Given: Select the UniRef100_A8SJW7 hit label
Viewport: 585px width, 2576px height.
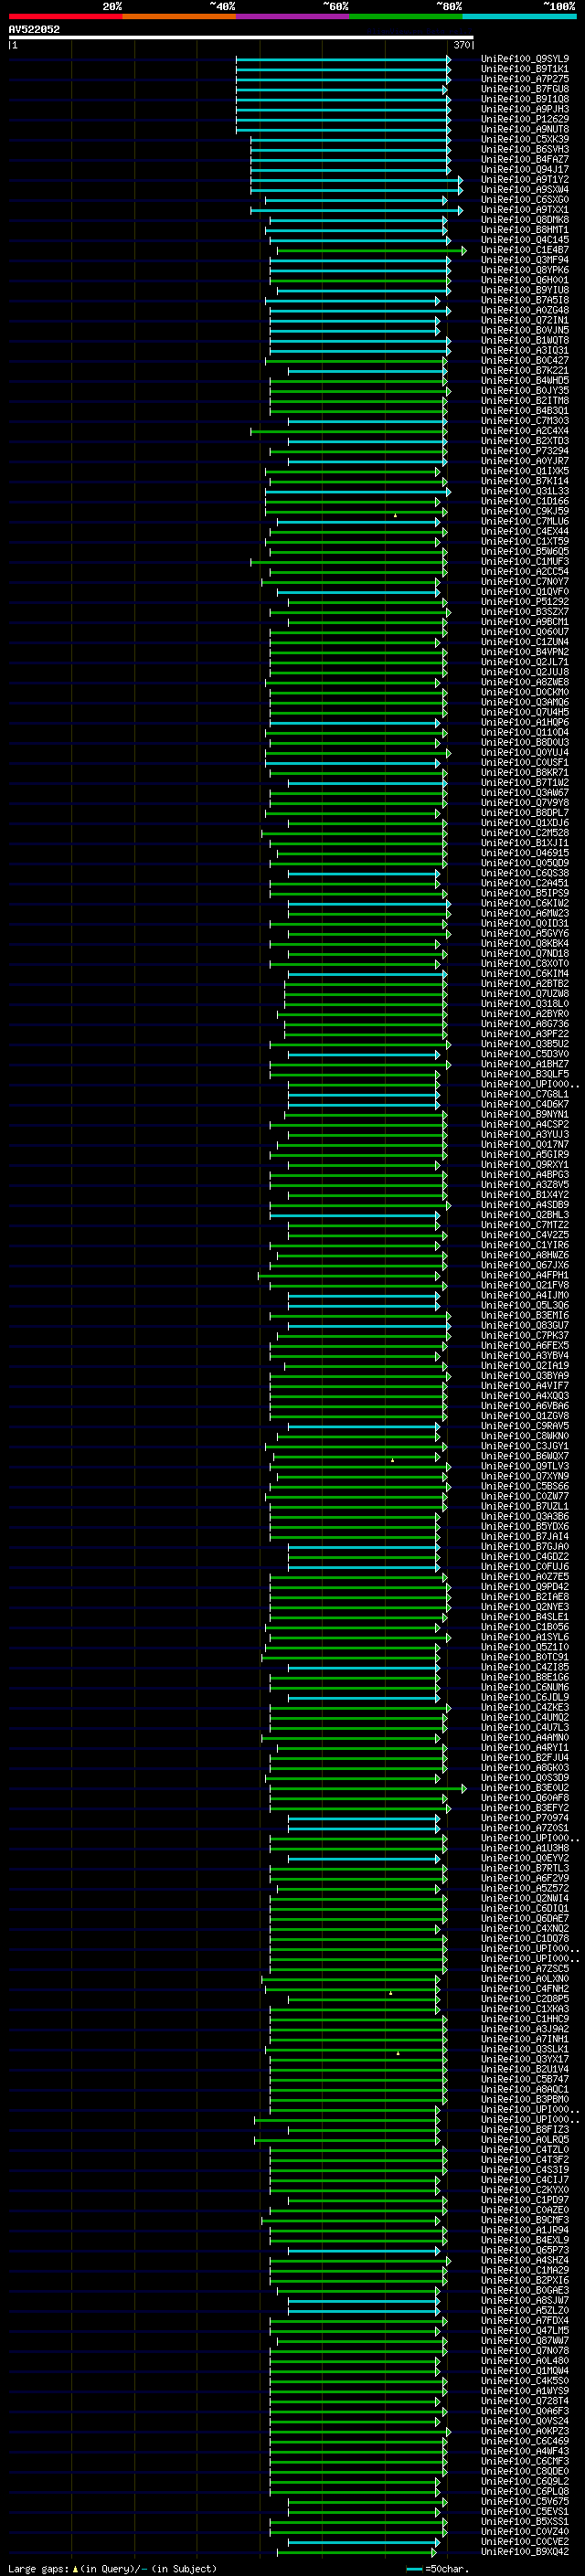Looking at the screenshot, I should point(525,2300).
